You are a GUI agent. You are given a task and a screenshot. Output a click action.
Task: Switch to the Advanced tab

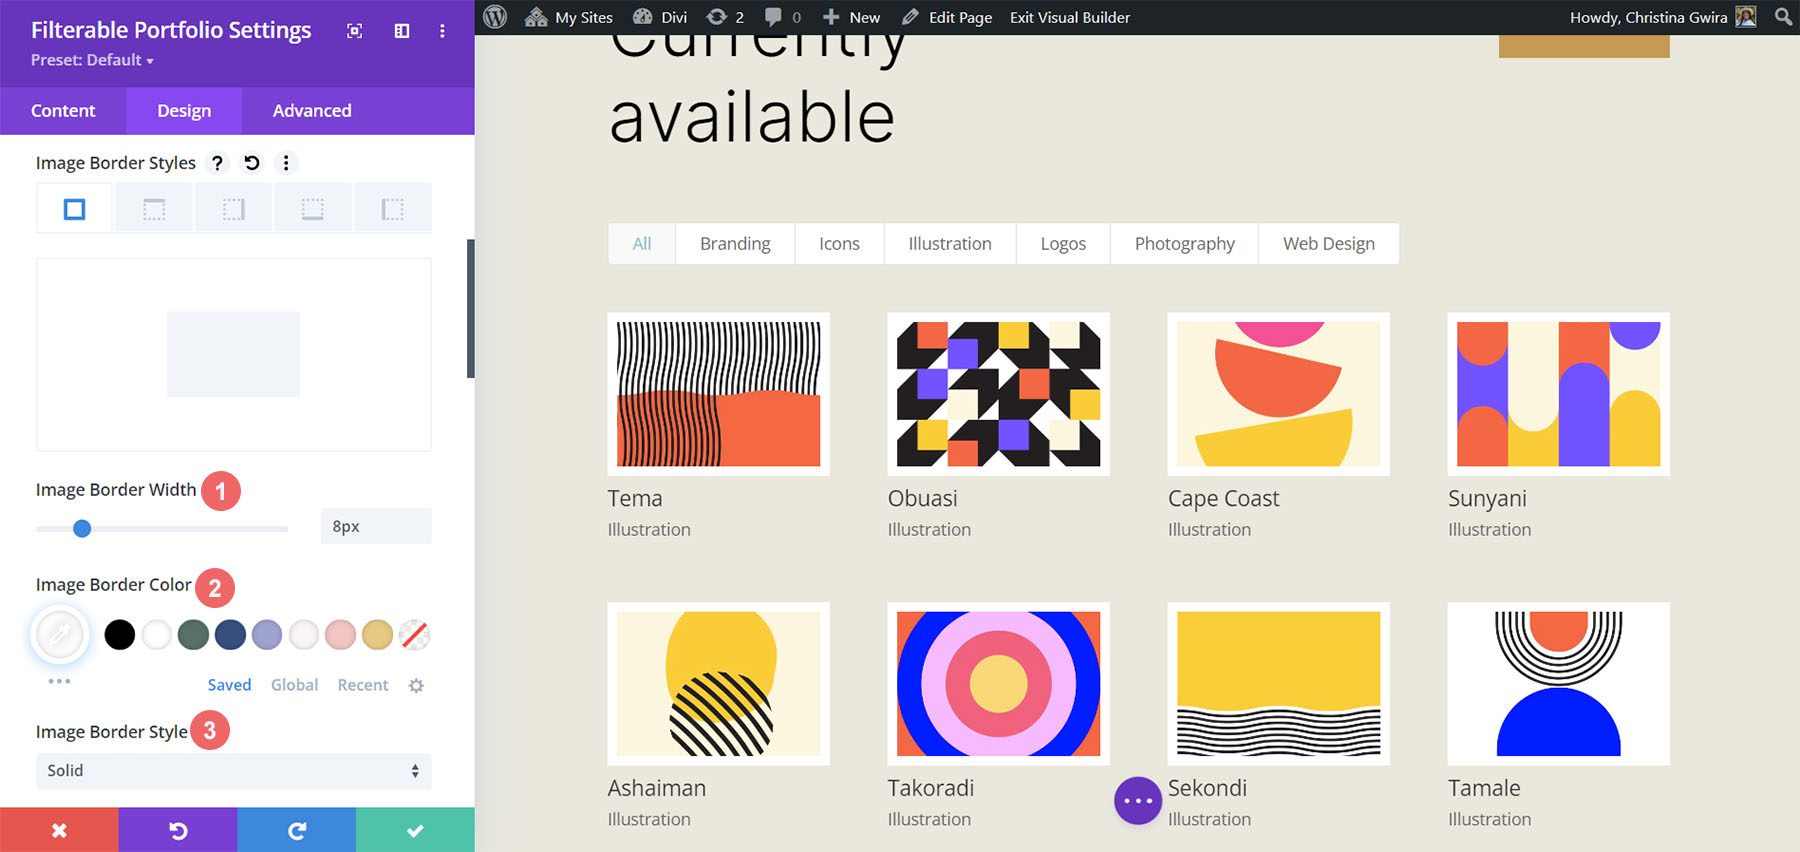pos(312,110)
